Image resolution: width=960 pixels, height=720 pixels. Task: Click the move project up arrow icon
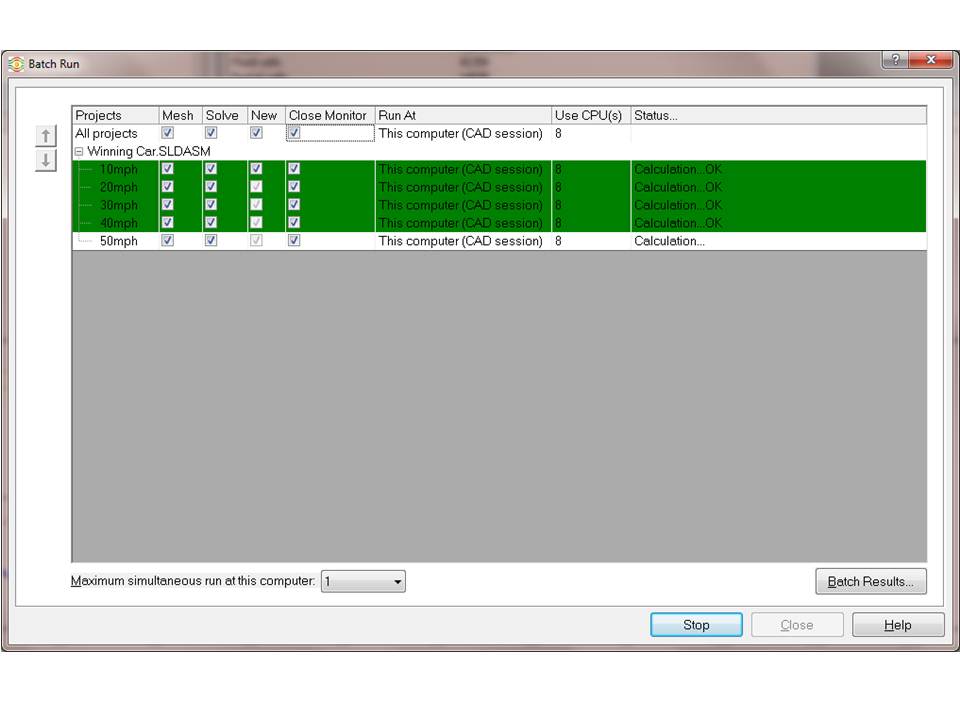(x=45, y=136)
